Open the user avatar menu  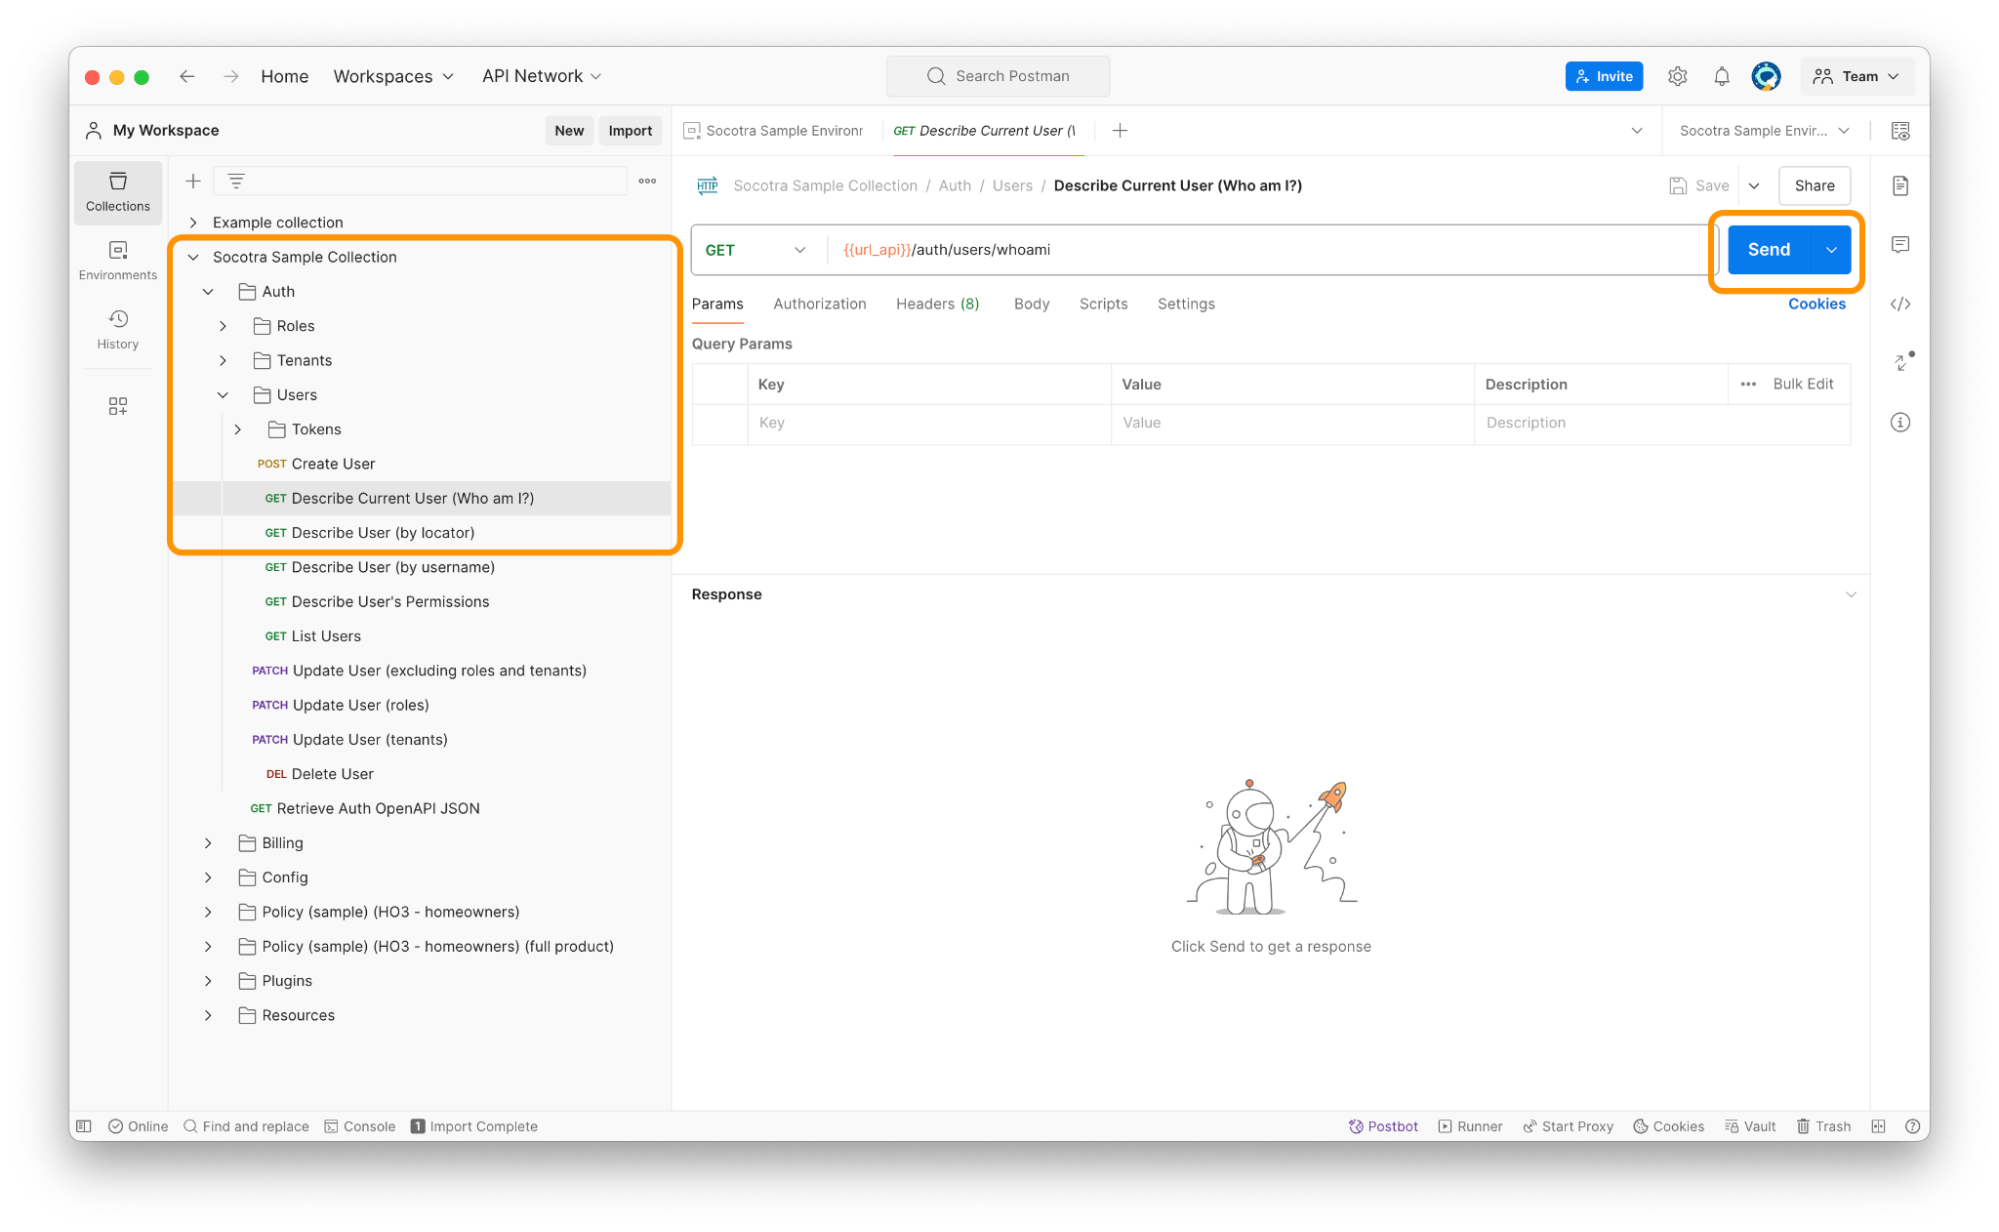(1766, 76)
